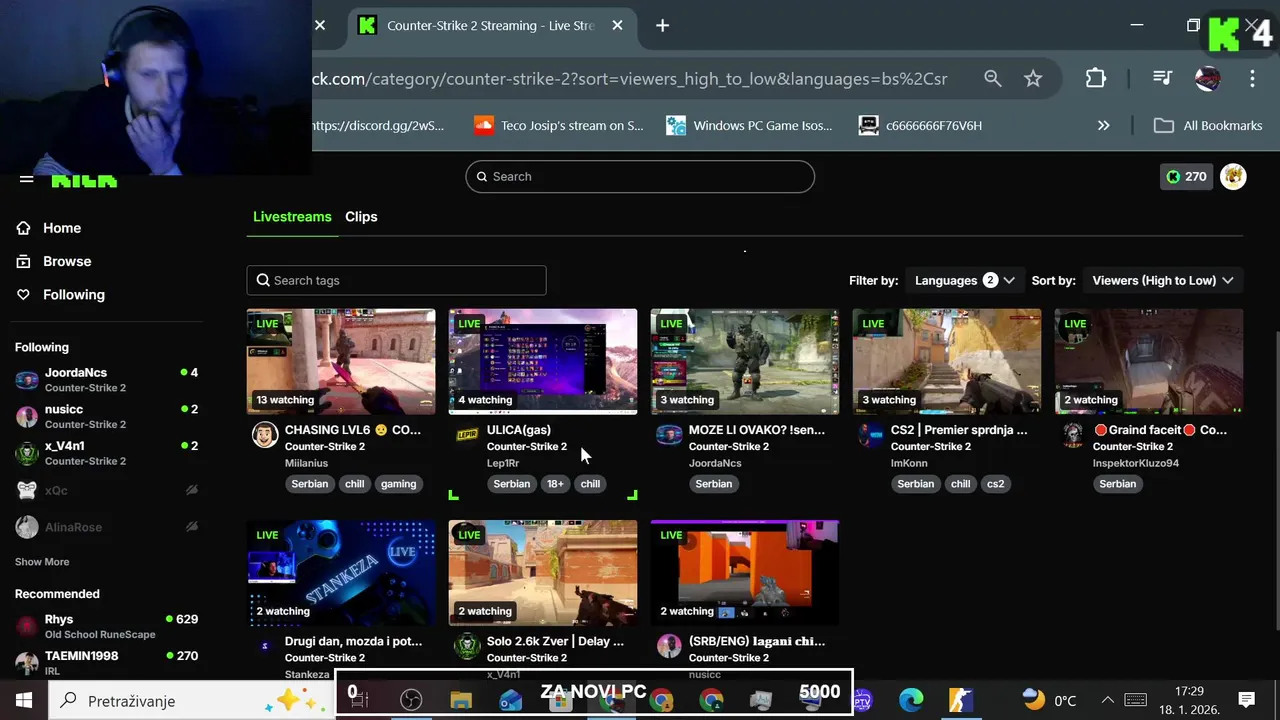Click JoordaNcs avatar in Following list
This screenshot has width=1280, height=720.
[27, 380]
